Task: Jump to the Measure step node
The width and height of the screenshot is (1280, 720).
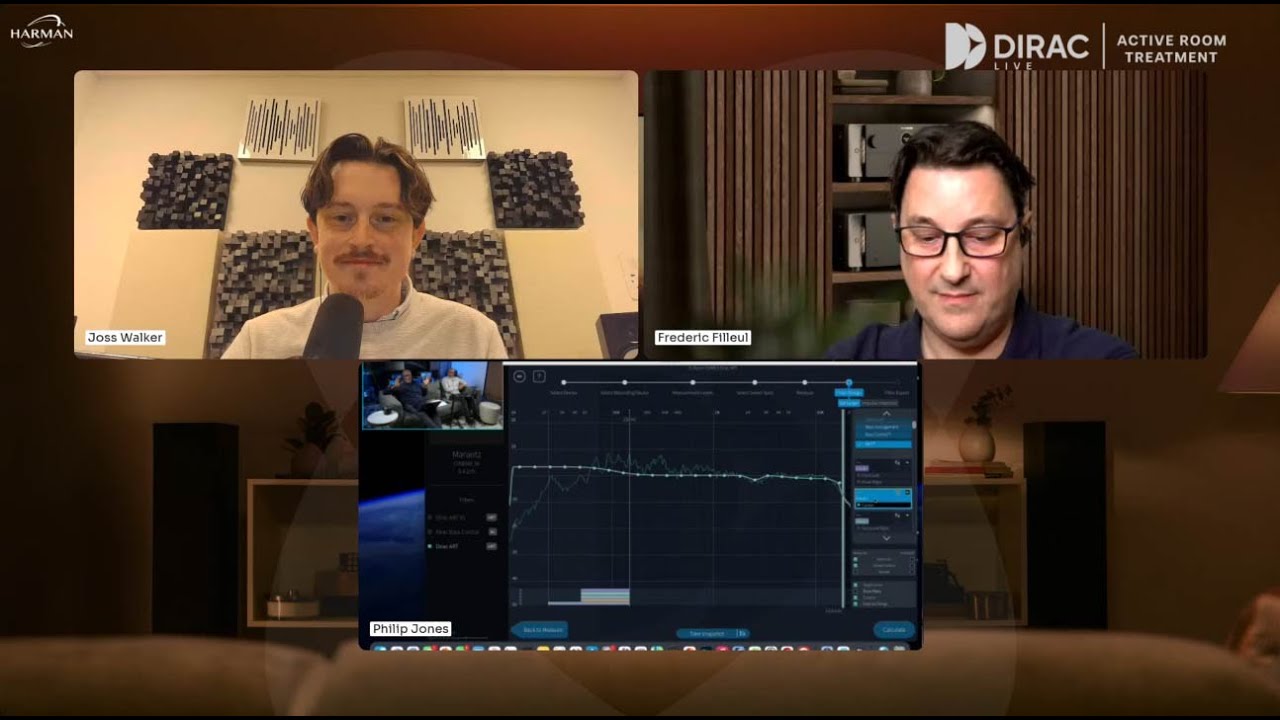Action: (x=805, y=382)
